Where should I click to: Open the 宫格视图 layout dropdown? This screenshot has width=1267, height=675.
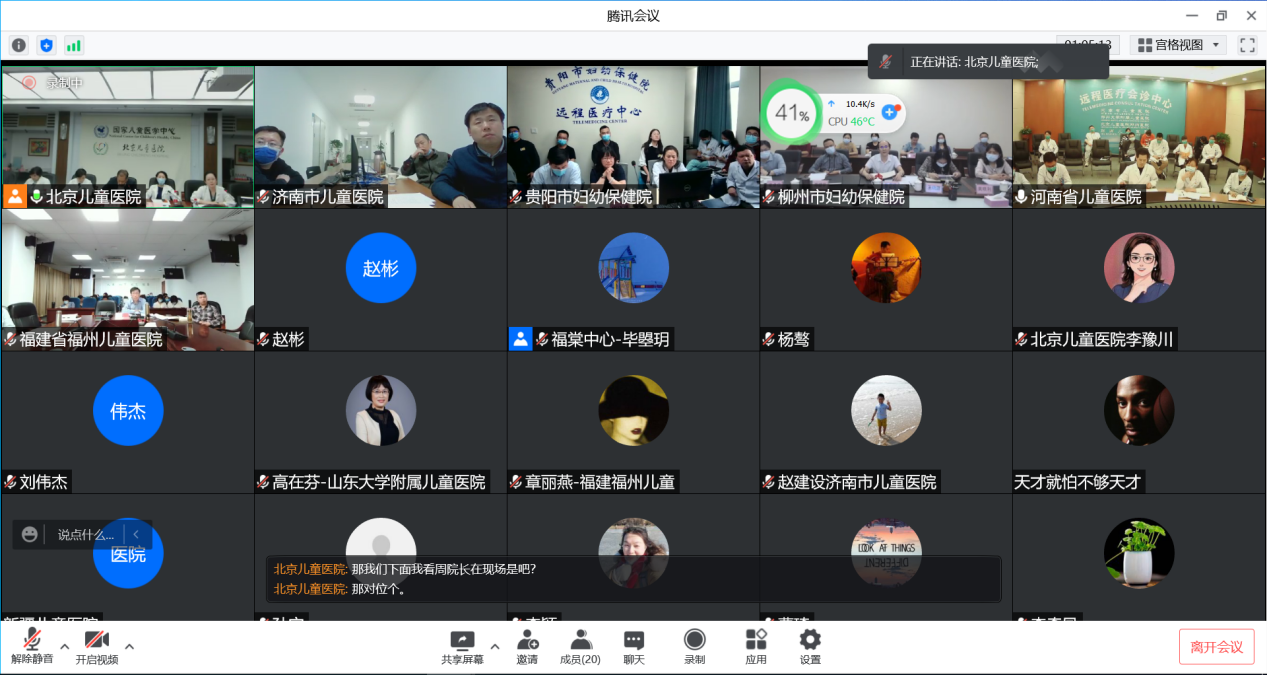pos(1178,45)
